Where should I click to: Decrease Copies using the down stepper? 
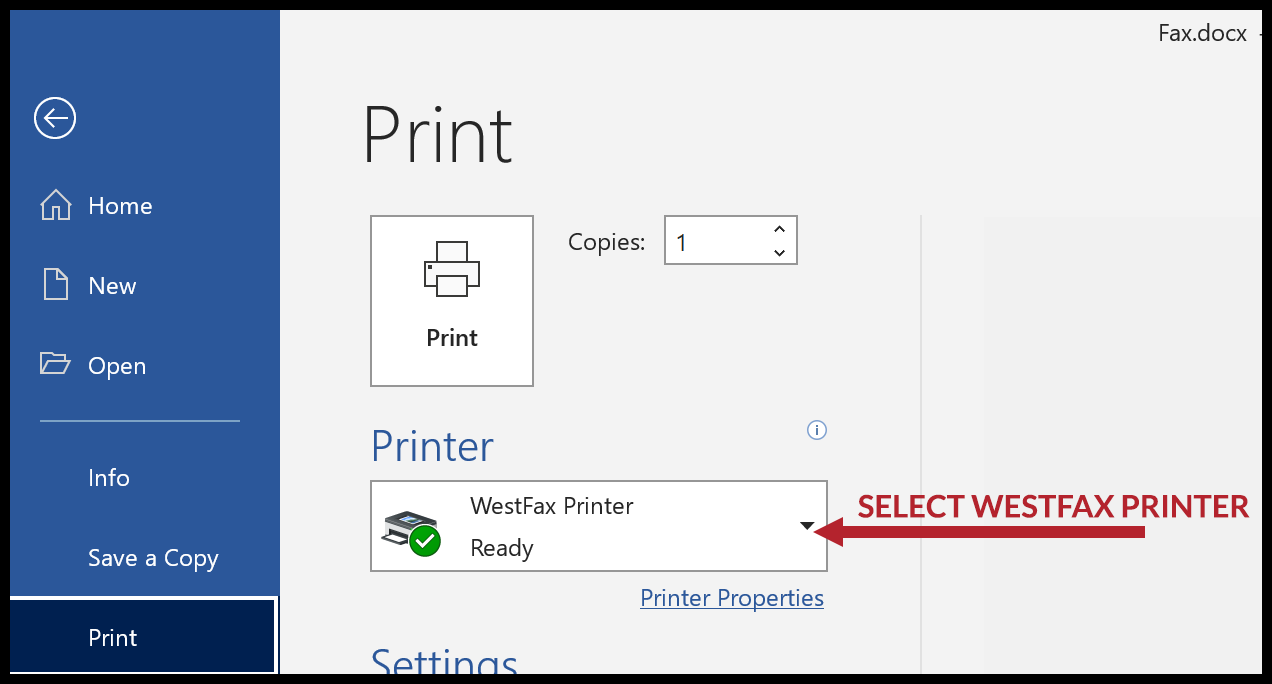click(x=779, y=251)
